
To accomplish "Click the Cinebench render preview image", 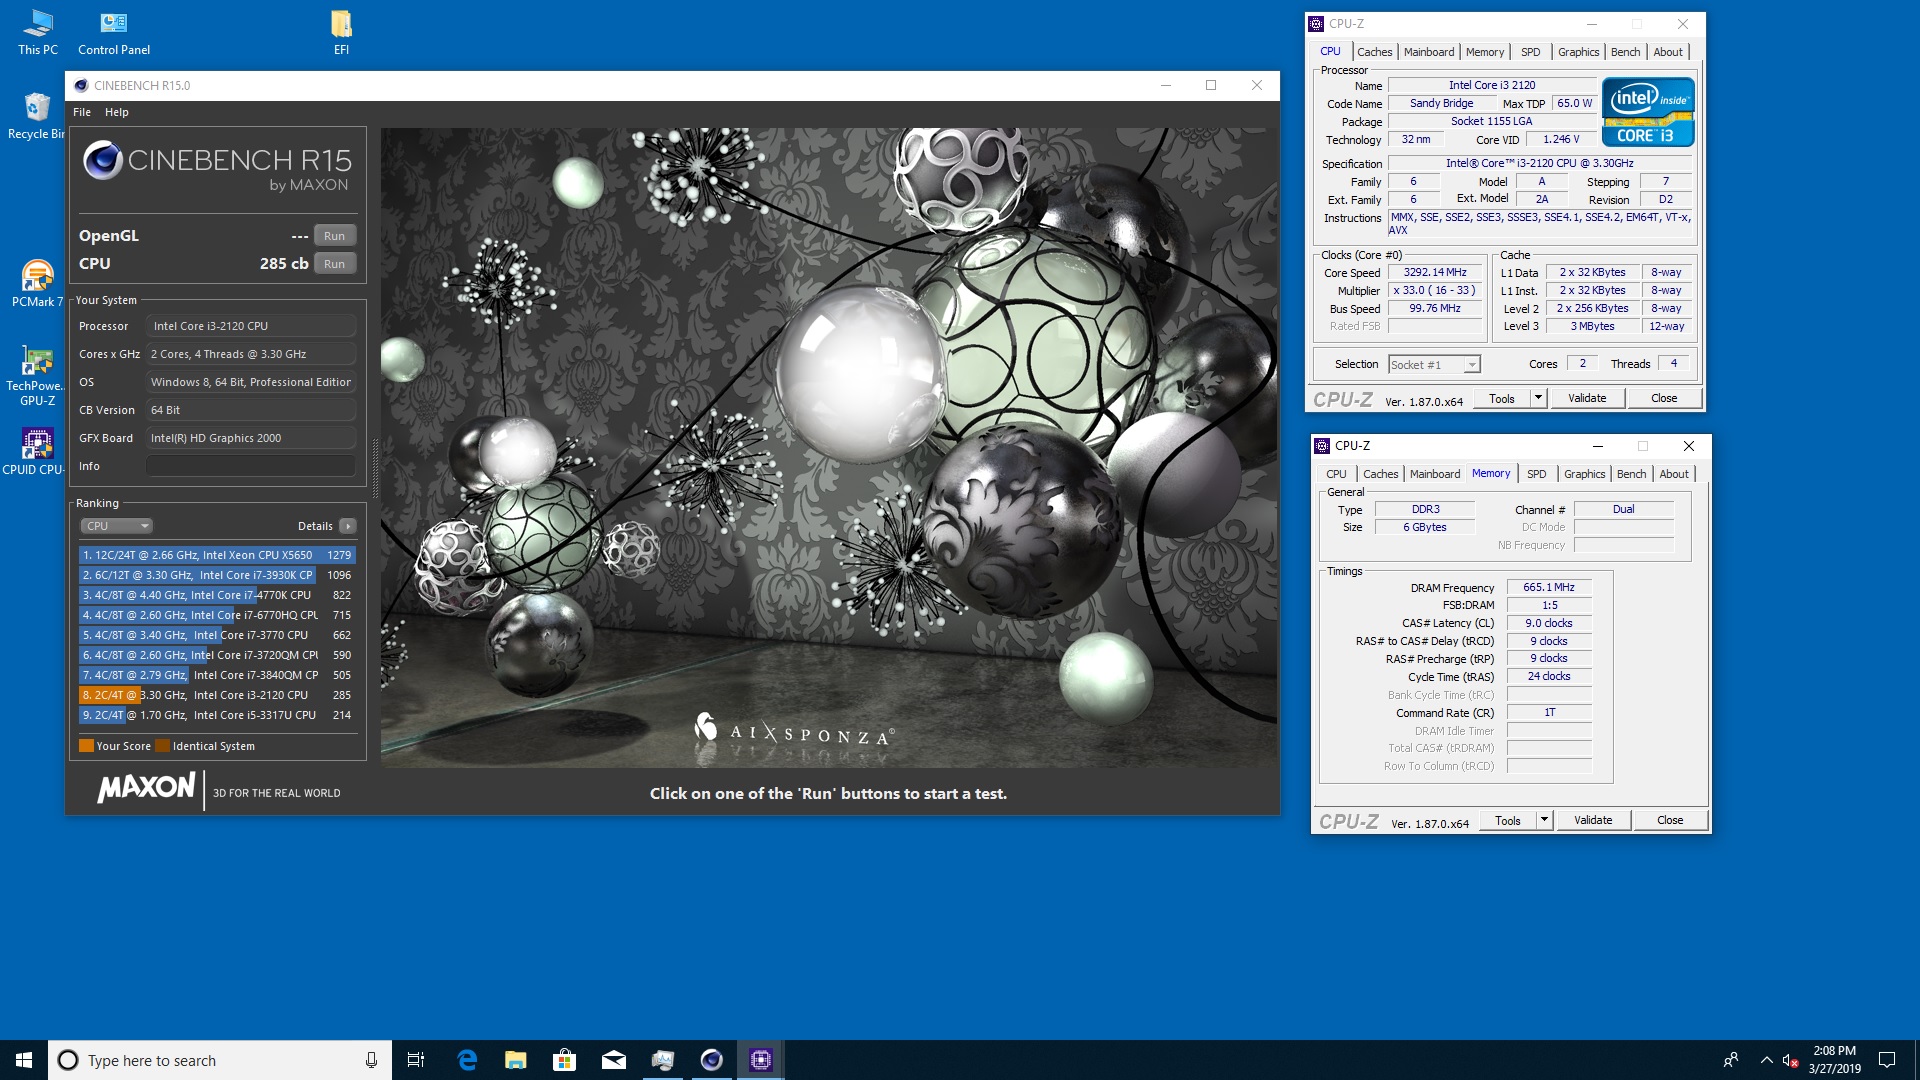I will coord(829,447).
